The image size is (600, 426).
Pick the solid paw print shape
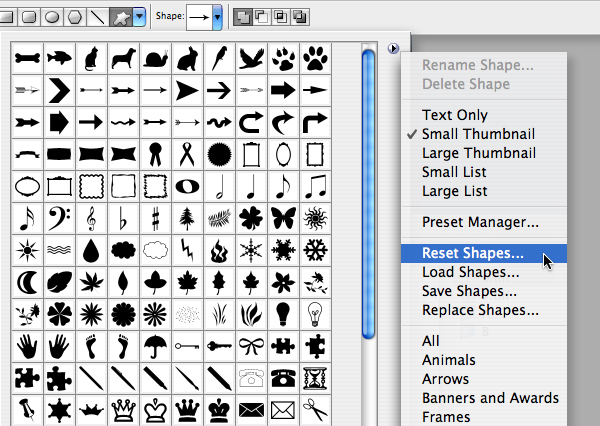click(x=315, y=58)
